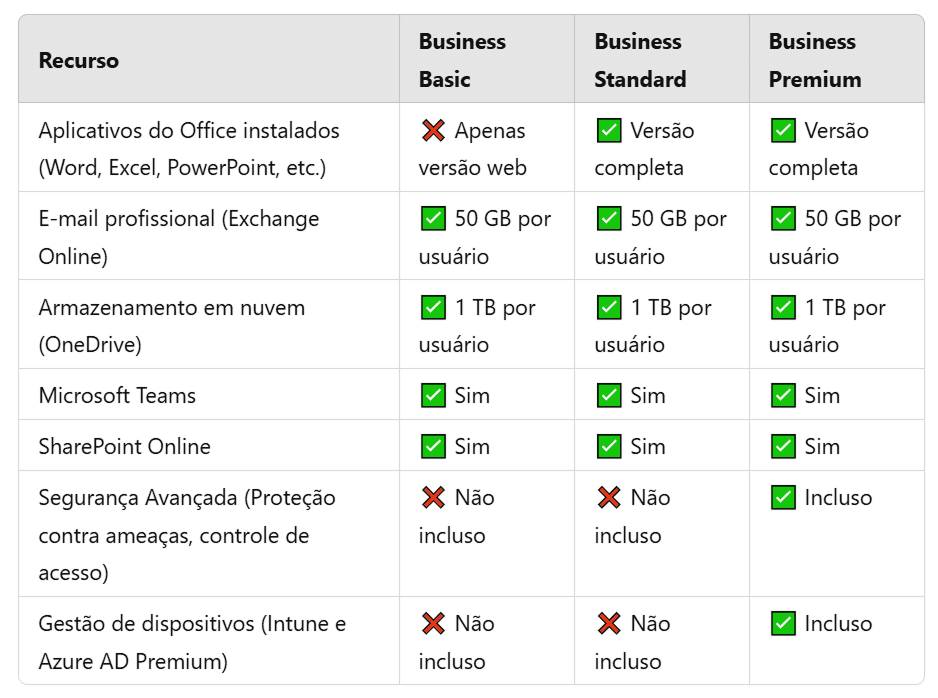This screenshot has height=698, width=938.
Task: Click green check "Incluso" in Gestão de dispositivos row
Action: [x=783, y=624]
